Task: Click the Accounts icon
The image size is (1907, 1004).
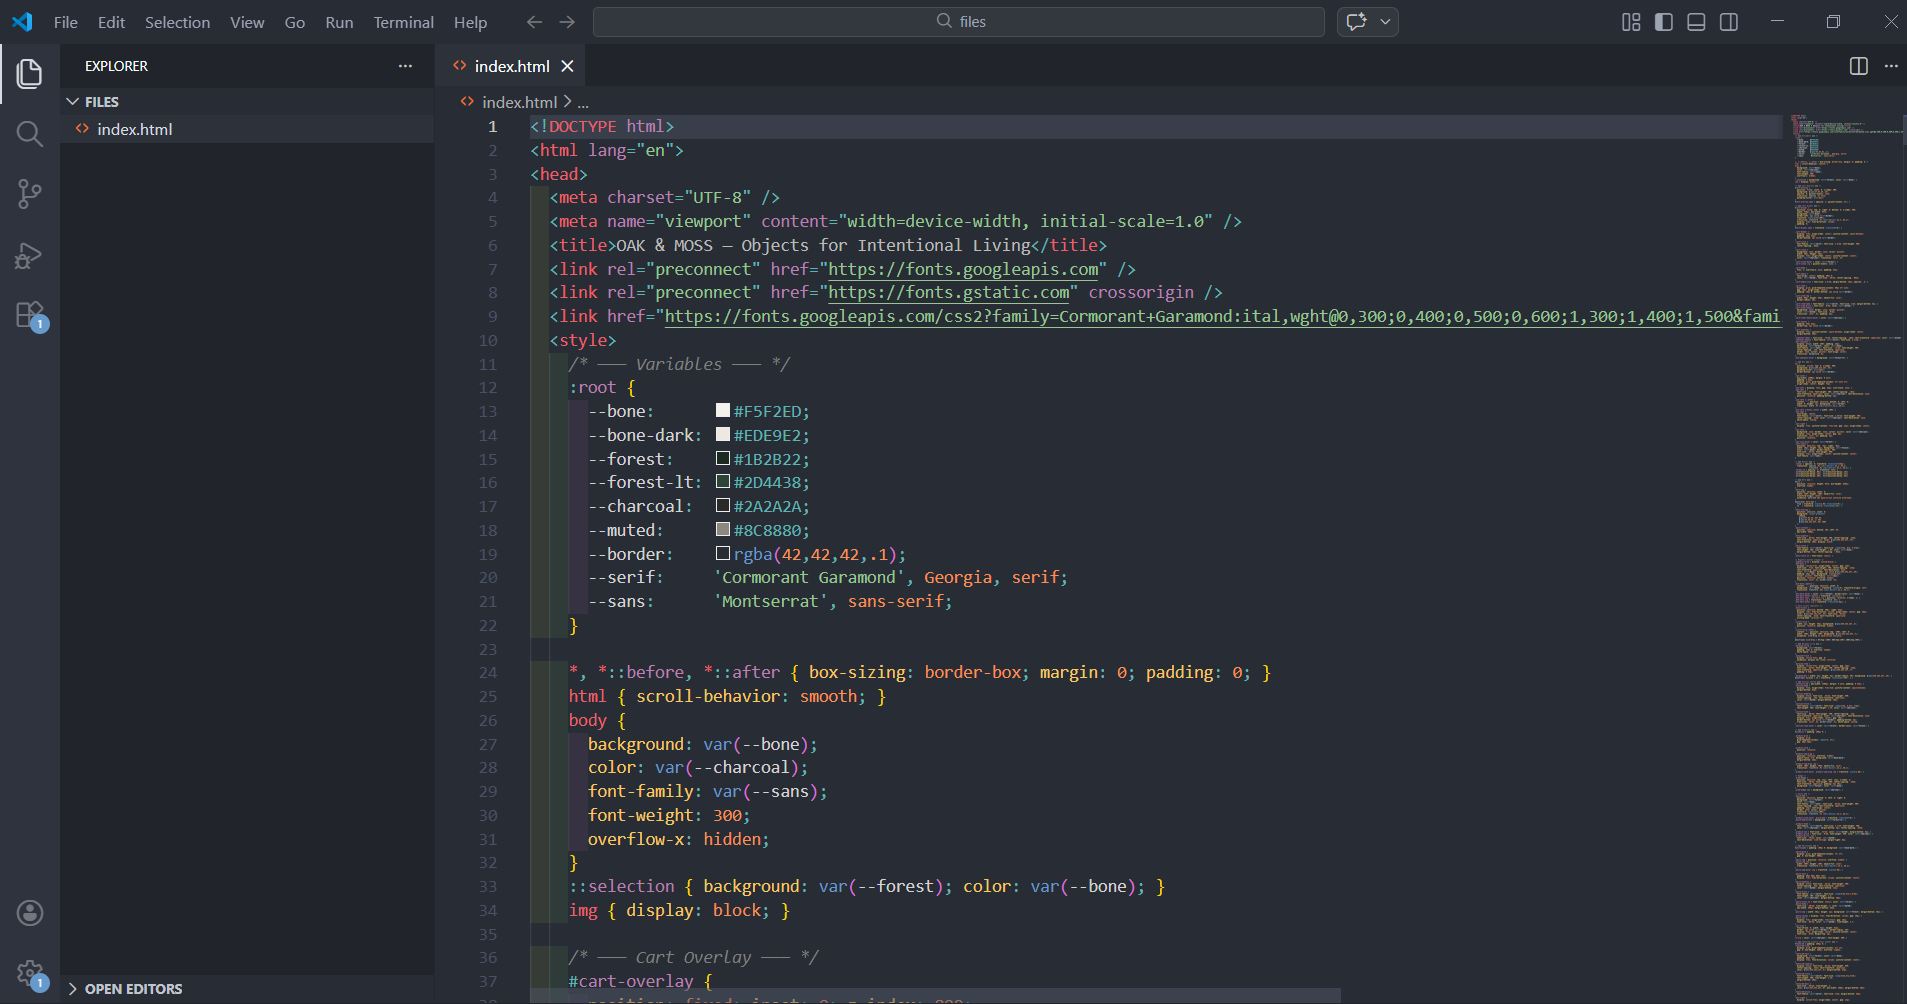Action: tap(30, 912)
